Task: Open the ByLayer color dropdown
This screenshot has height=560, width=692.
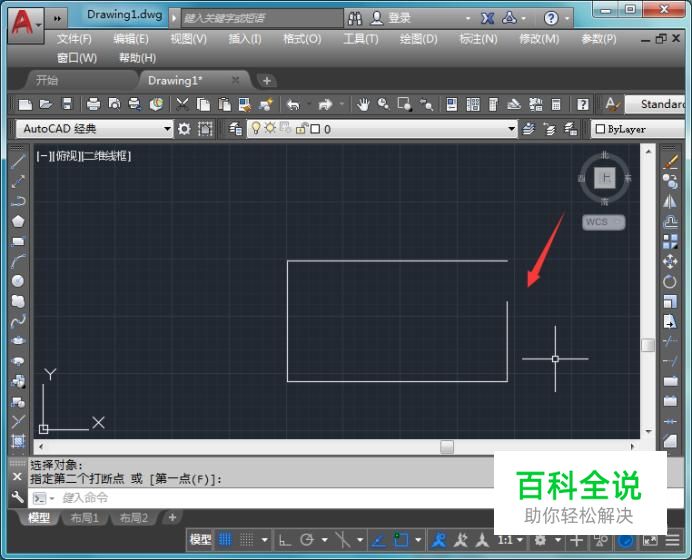Action: [x=637, y=129]
